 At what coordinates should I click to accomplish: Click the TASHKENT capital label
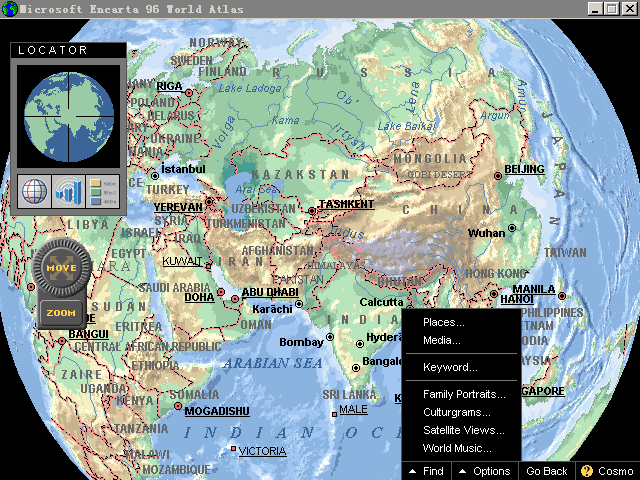click(347, 204)
